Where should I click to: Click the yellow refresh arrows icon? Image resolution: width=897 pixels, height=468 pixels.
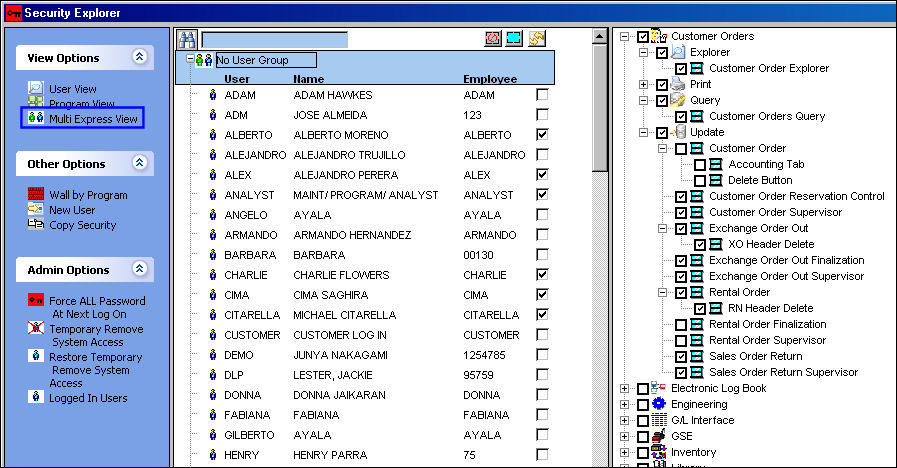[537, 38]
